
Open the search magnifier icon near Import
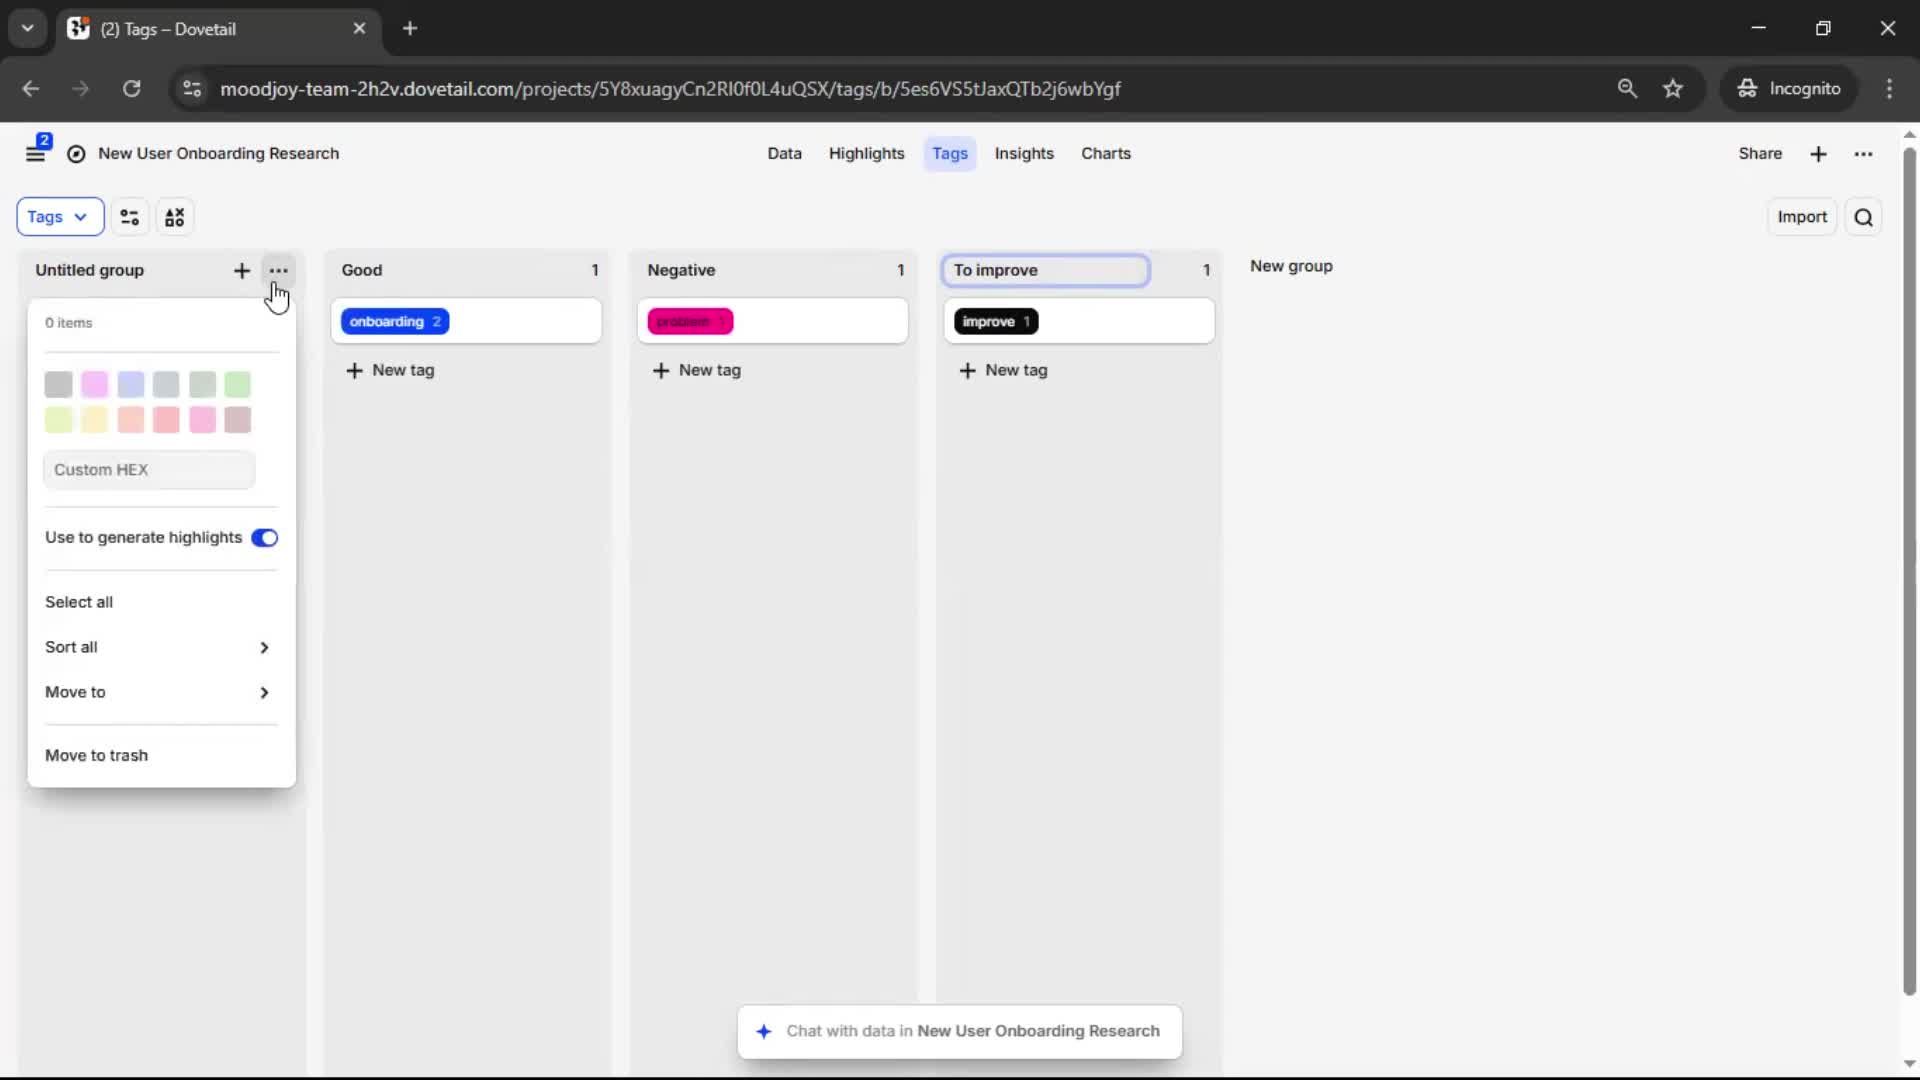(1863, 217)
